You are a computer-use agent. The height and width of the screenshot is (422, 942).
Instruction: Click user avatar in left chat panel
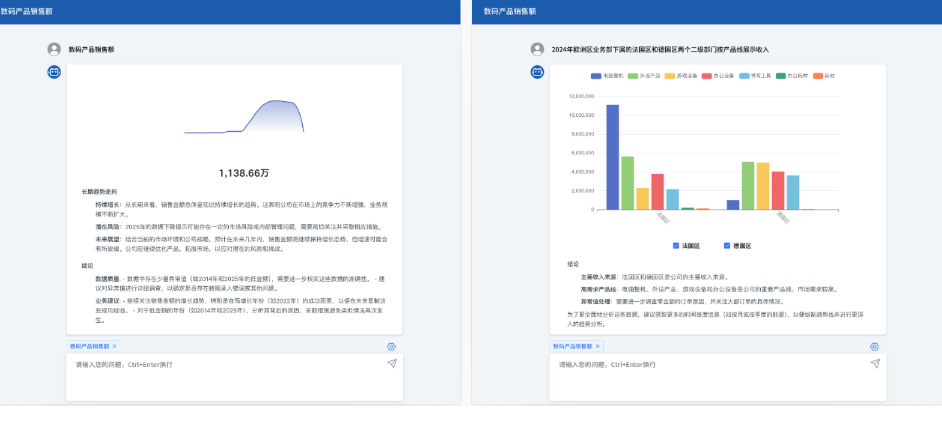(x=54, y=48)
